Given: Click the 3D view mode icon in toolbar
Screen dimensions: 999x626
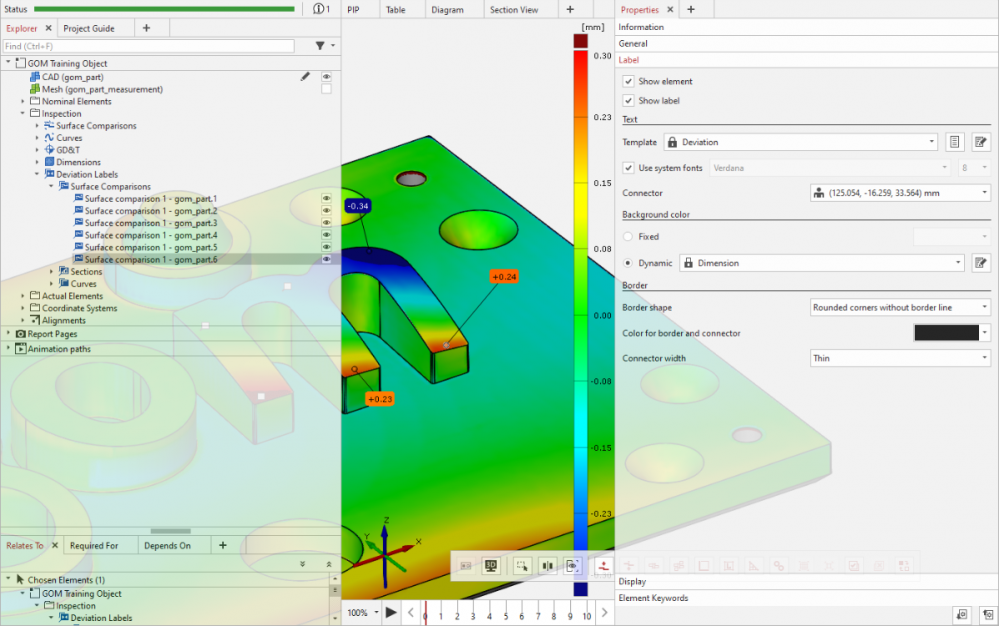Looking at the screenshot, I should (491, 565).
